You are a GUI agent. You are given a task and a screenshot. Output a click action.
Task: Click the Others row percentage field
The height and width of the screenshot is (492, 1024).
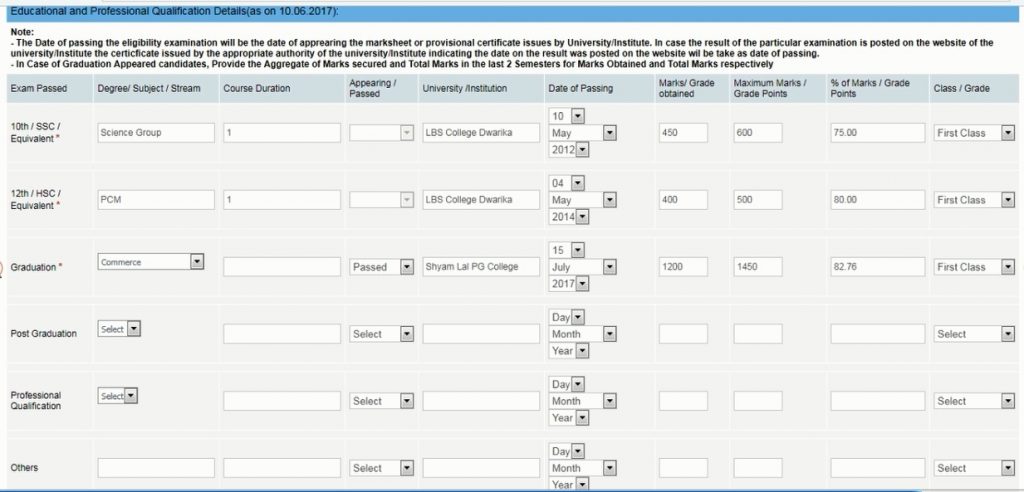pos(878,468)
